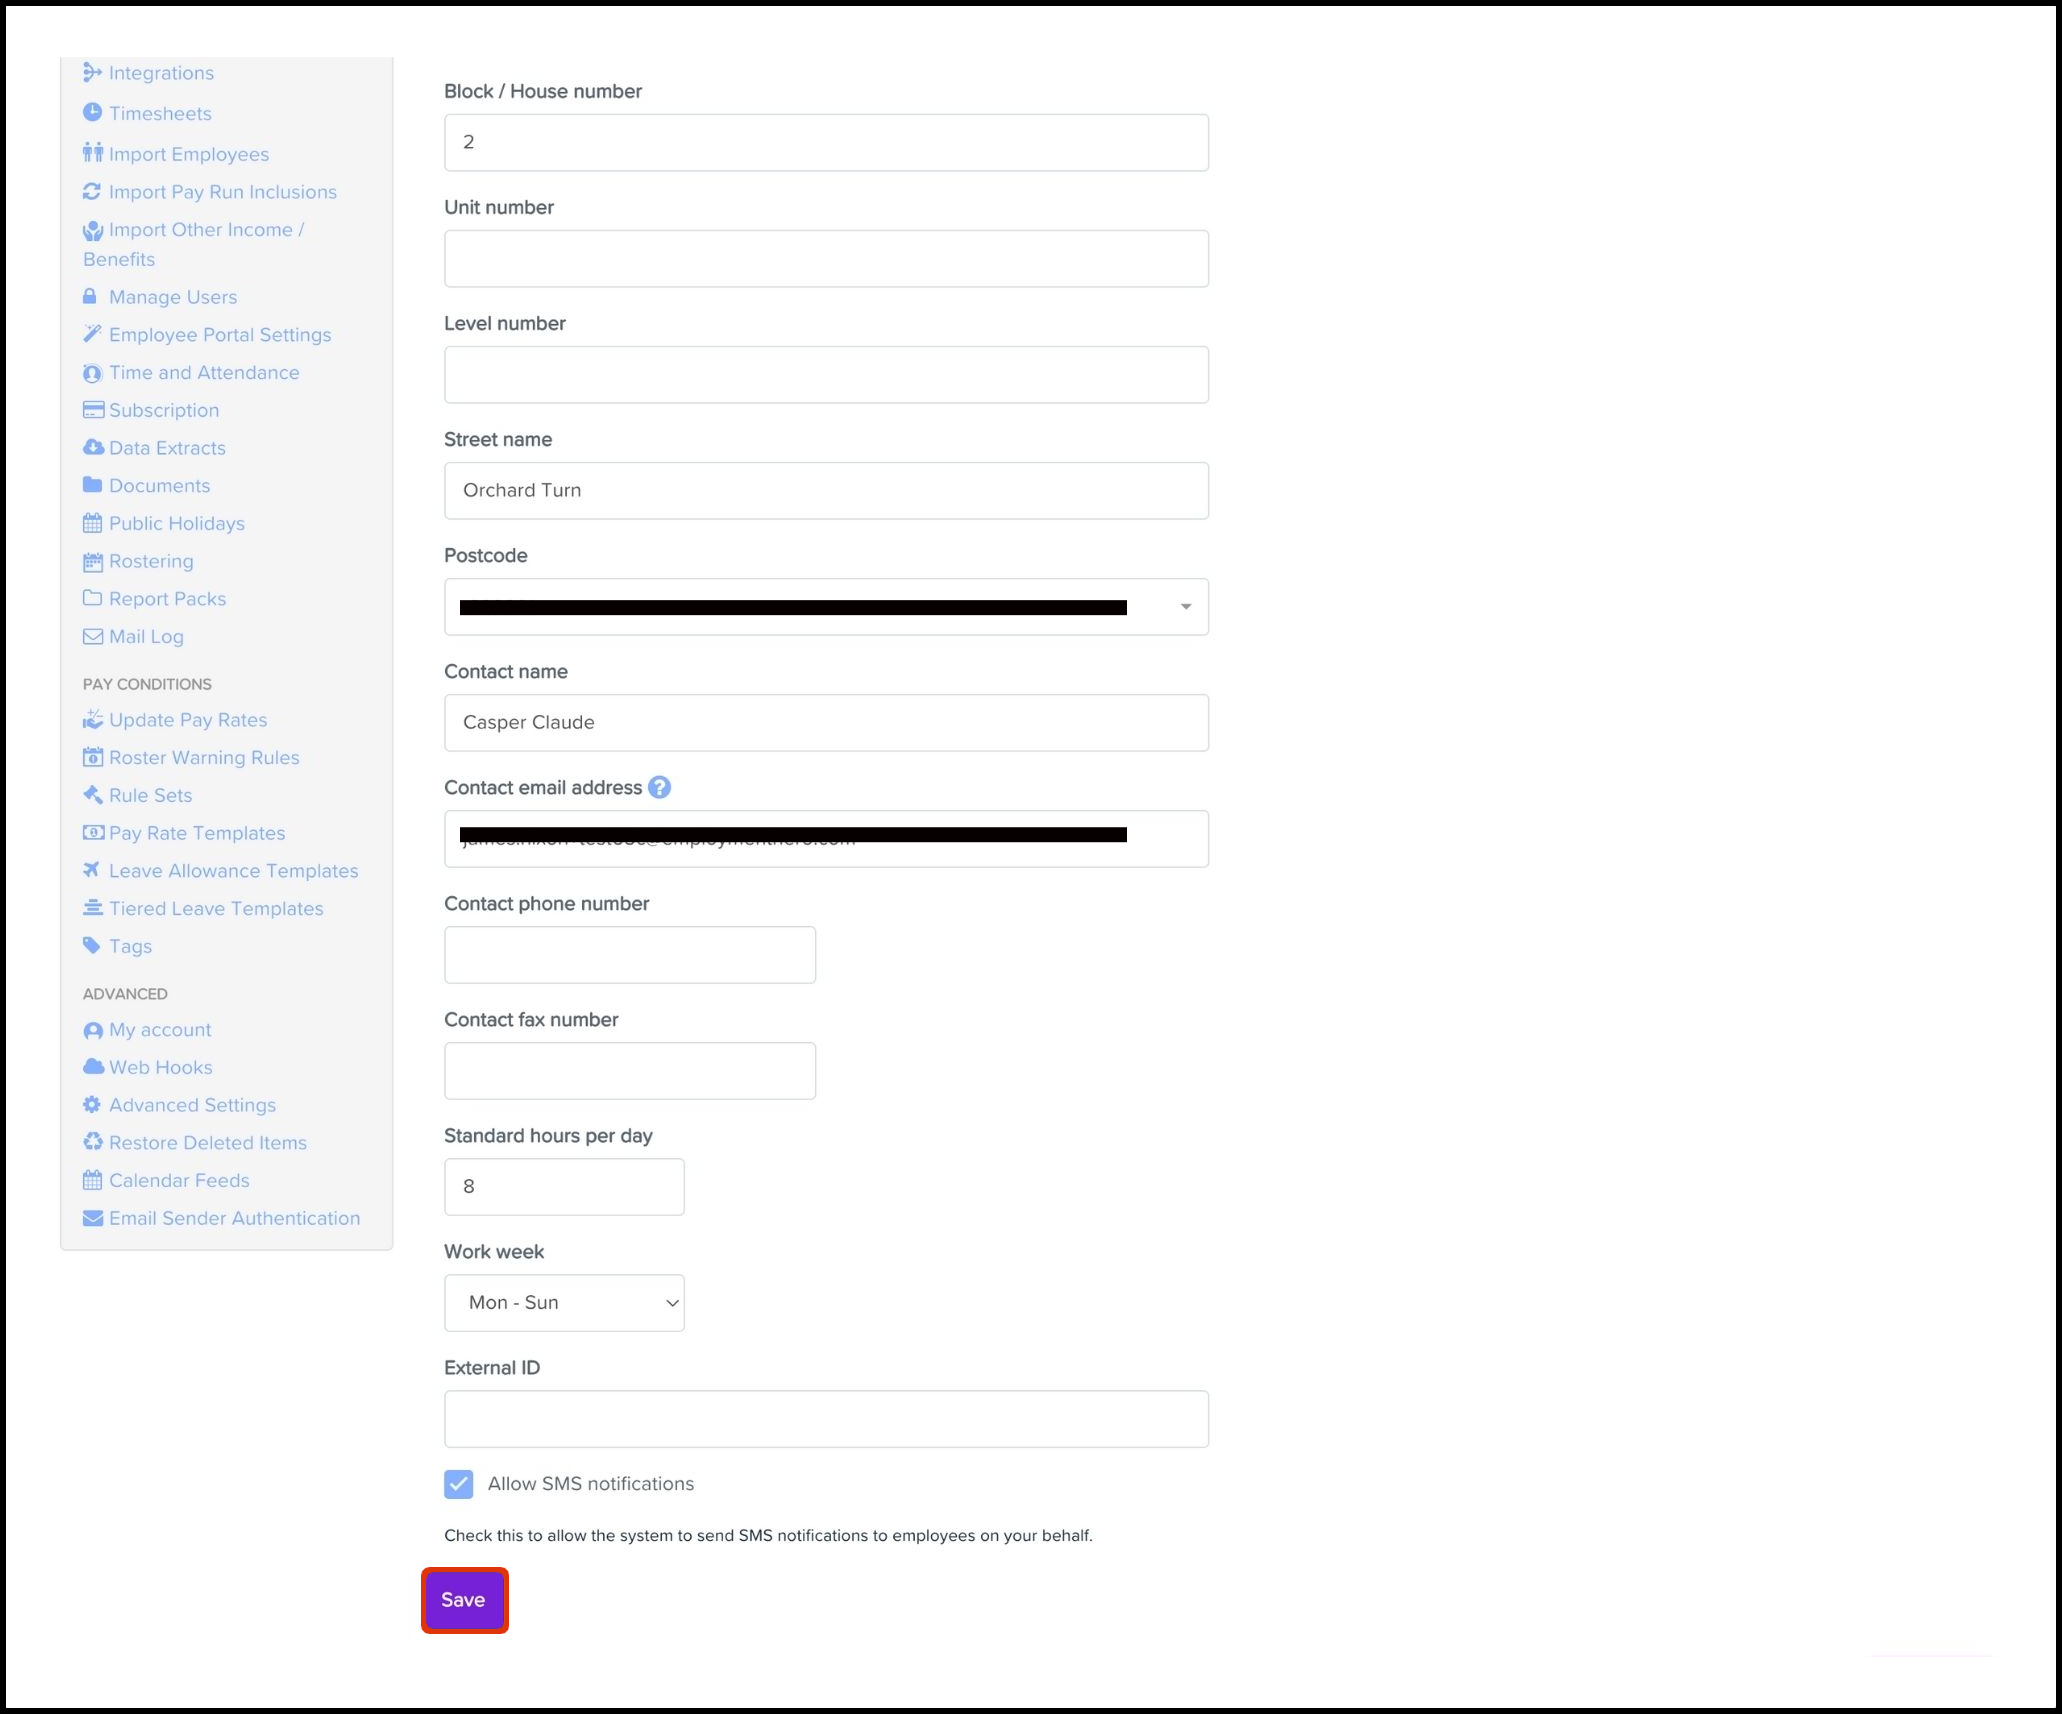Focus the Contact phone number field
Image resolution: width=2062 pixels, height=1714 pixels.
[629, 955]
